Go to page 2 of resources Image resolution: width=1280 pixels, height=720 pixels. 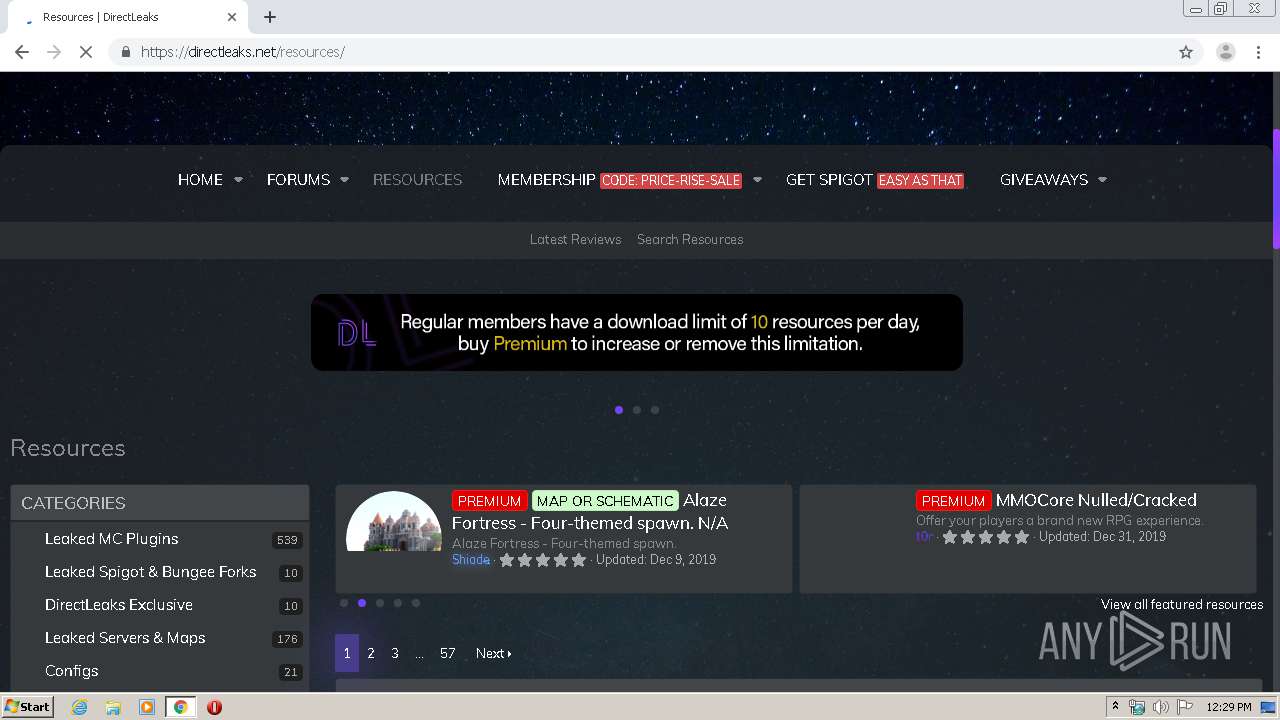(x=371, y=653)
